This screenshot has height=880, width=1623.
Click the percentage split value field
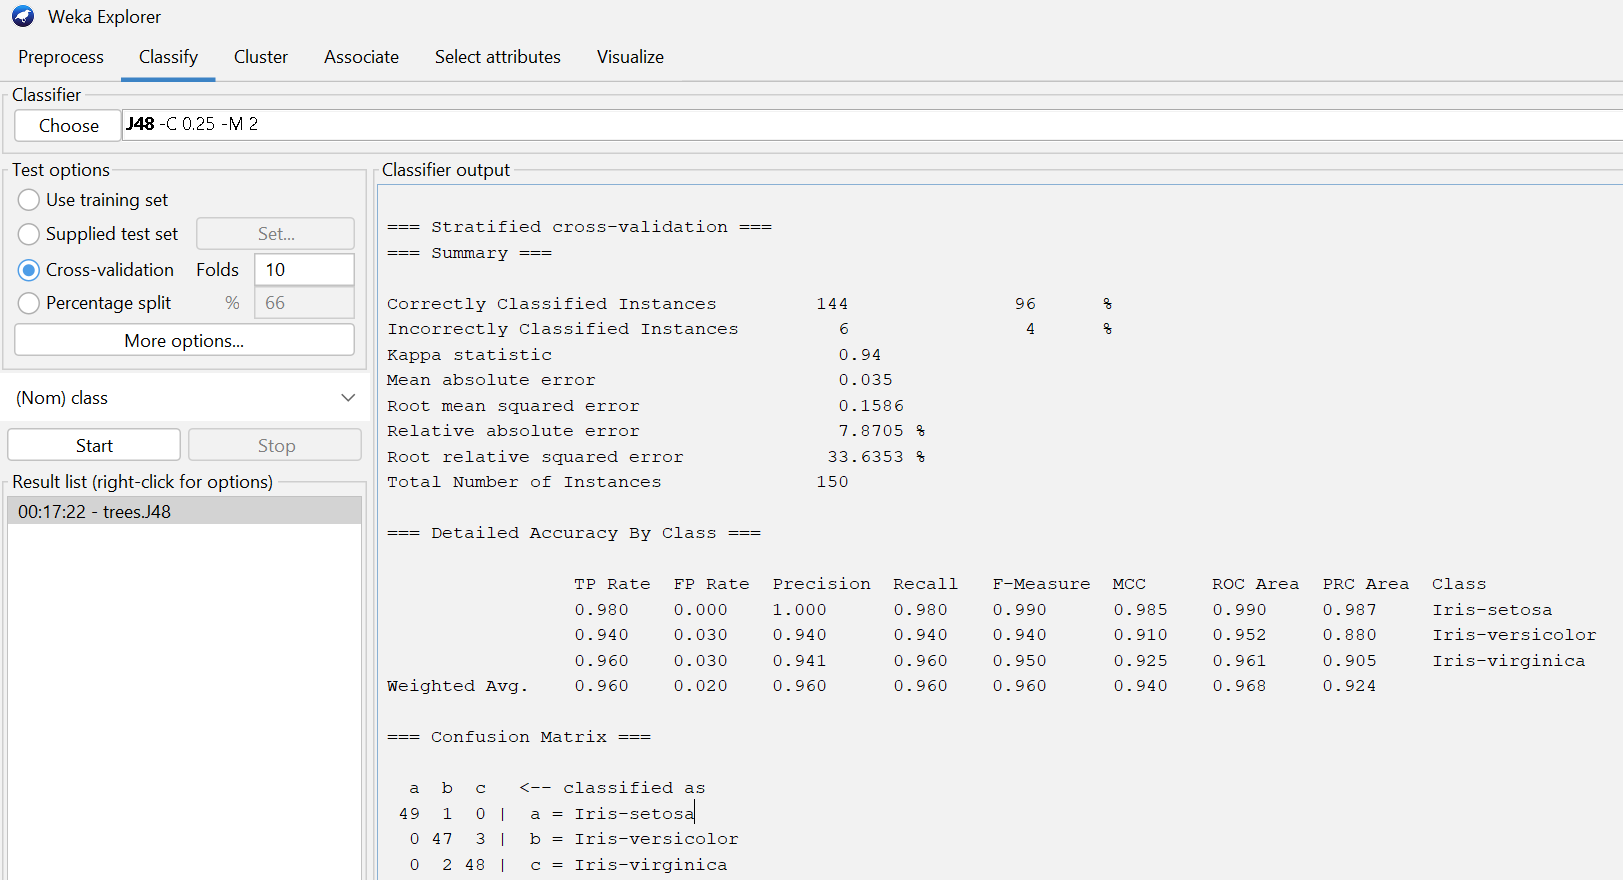304,303
